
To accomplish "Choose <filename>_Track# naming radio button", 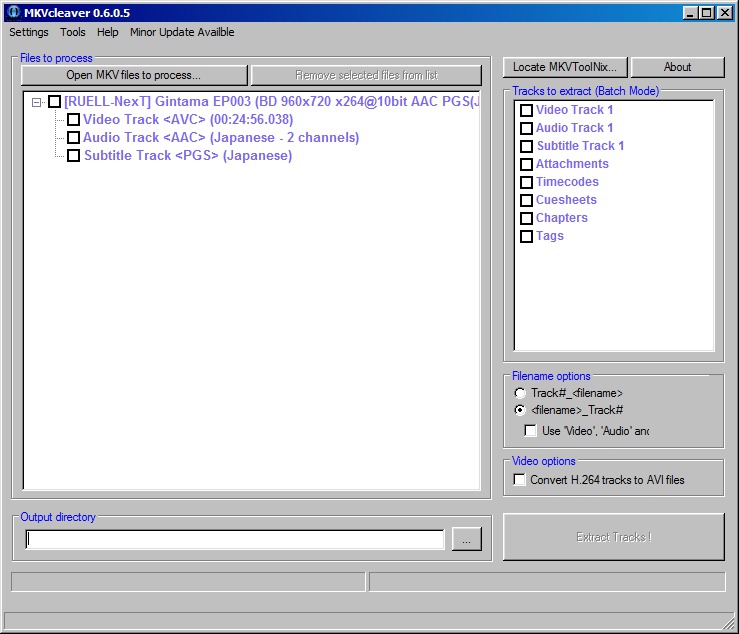I will tap(520, 410).
